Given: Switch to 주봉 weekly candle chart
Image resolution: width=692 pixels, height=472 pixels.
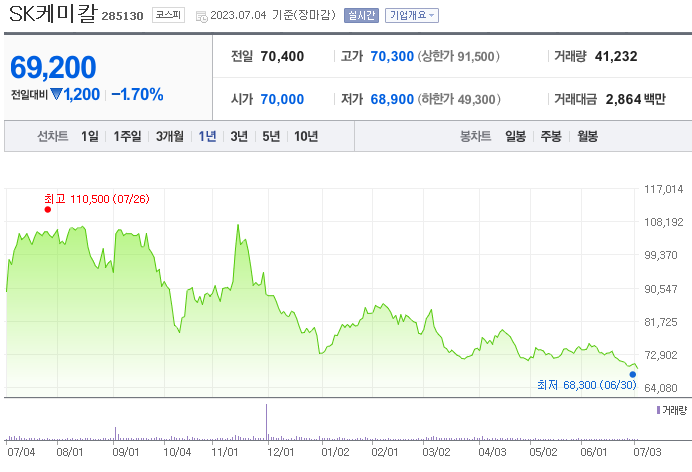Looking at the screenshot, I should pyautogui.click(x=551, y=136).
